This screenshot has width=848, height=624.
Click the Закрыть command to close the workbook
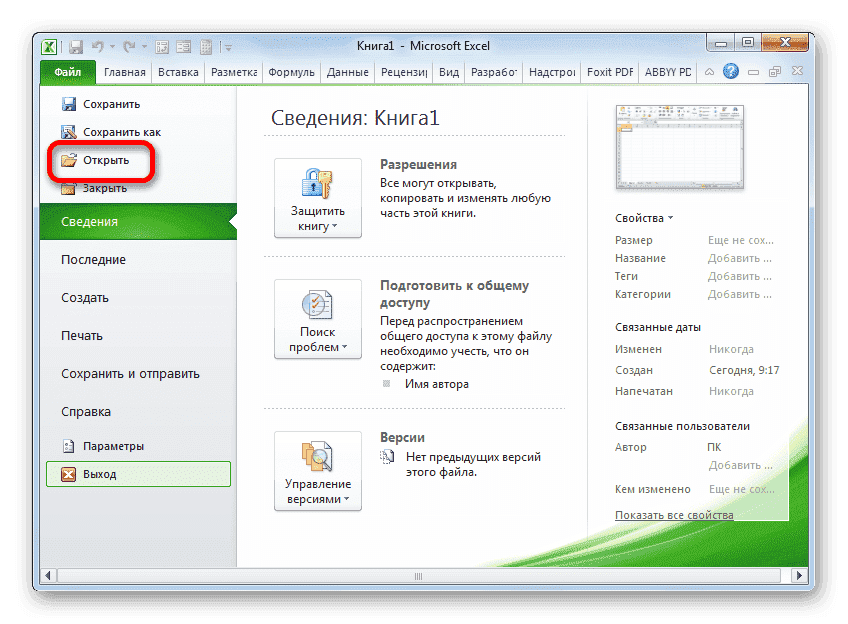click(104, 187)
